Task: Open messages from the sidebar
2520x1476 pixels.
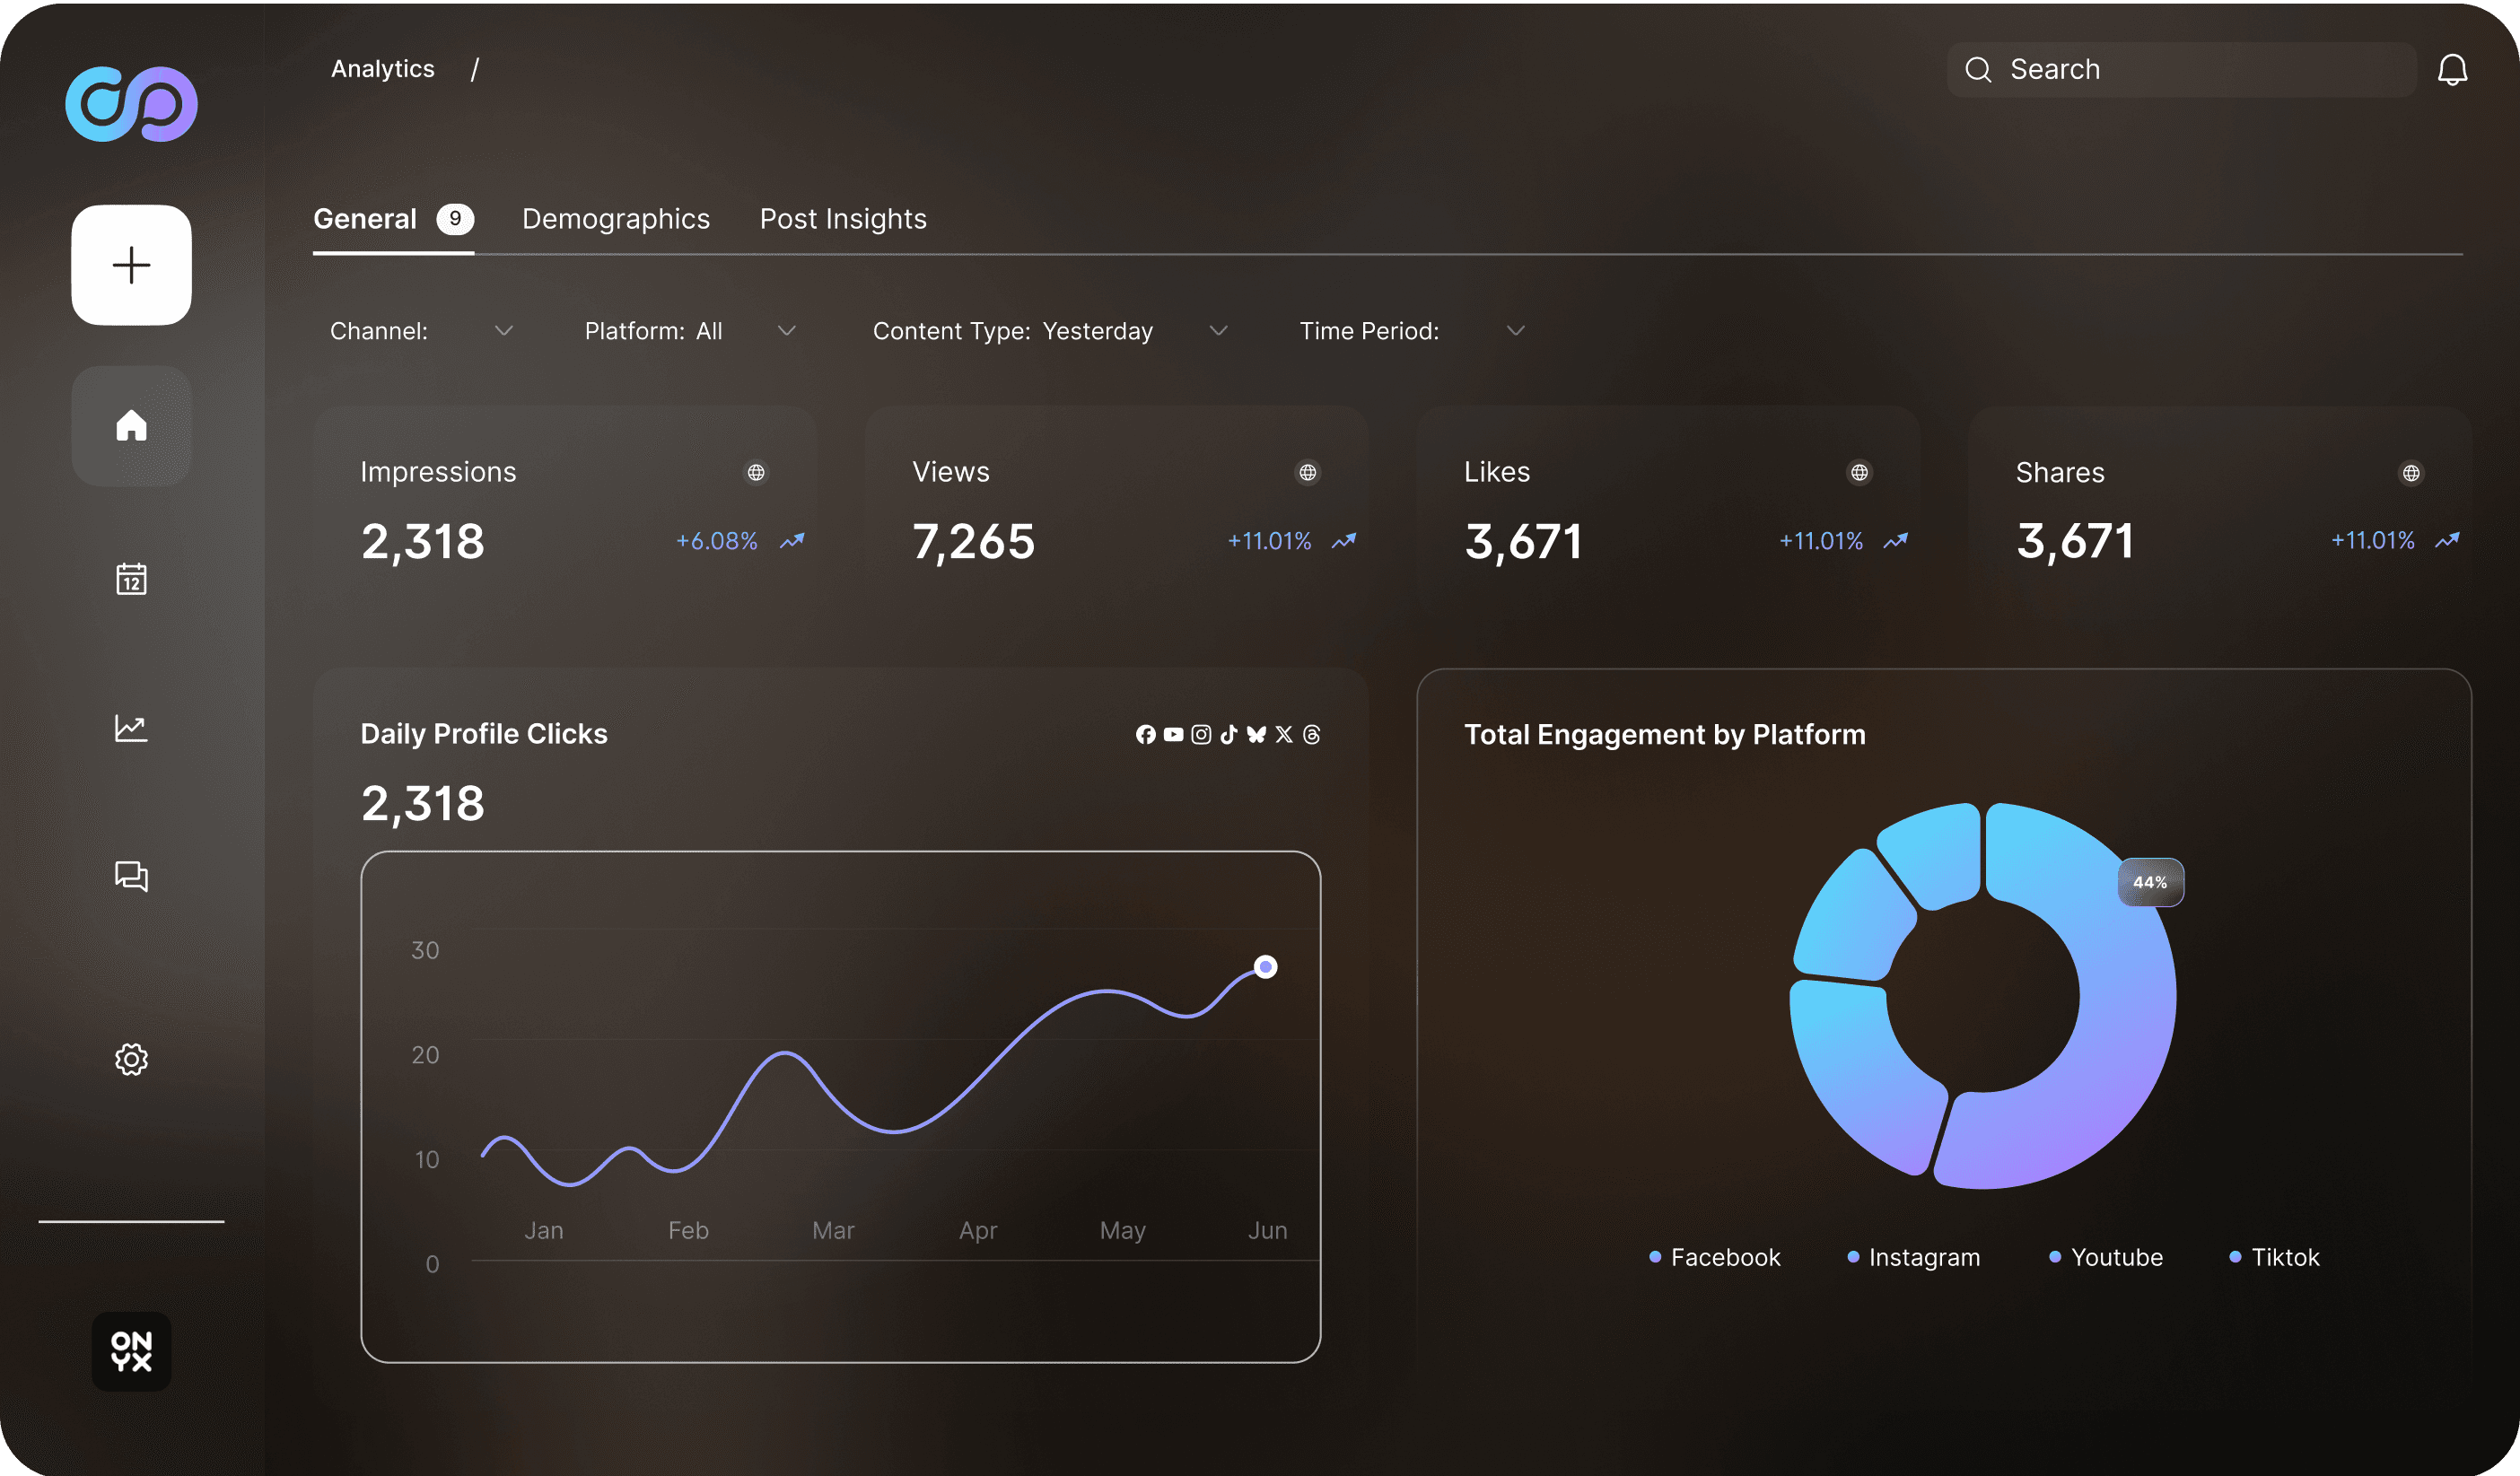Action: (131, 877)
